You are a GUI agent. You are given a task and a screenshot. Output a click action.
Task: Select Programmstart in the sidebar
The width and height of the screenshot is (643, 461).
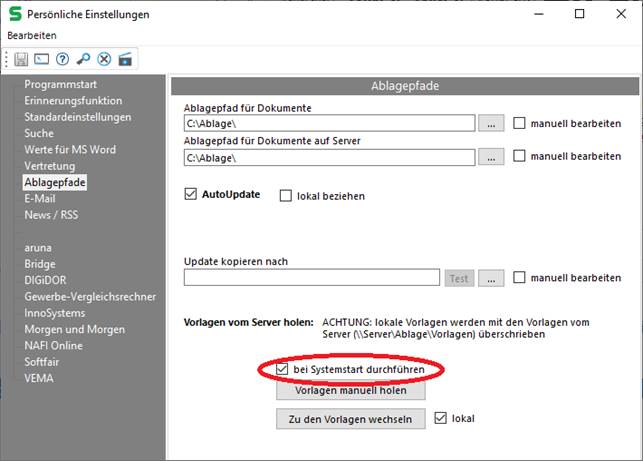point(60,85)
